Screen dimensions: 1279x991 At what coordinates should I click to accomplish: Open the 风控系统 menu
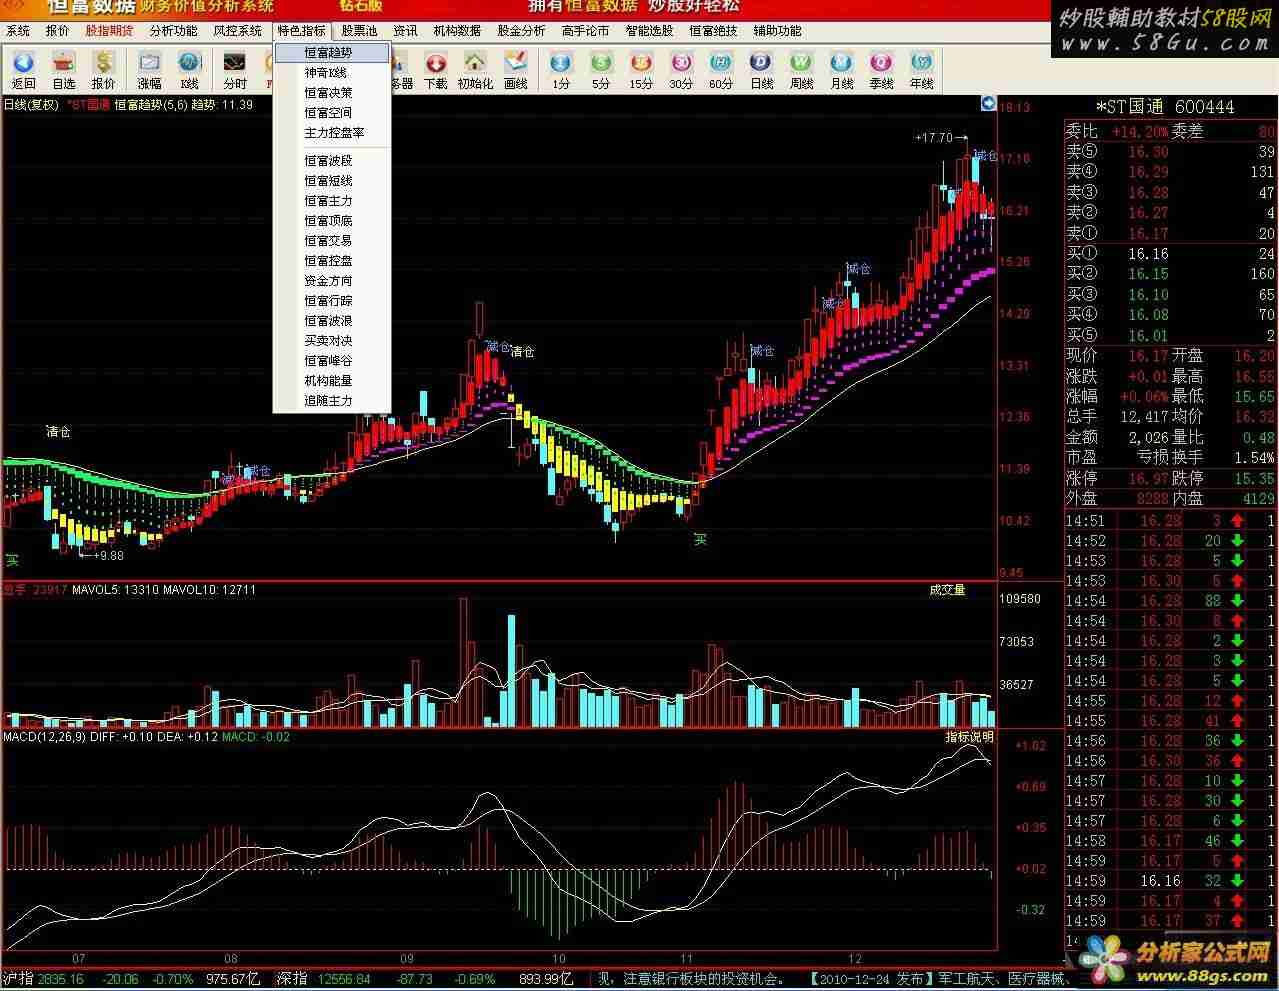[237, 31]
